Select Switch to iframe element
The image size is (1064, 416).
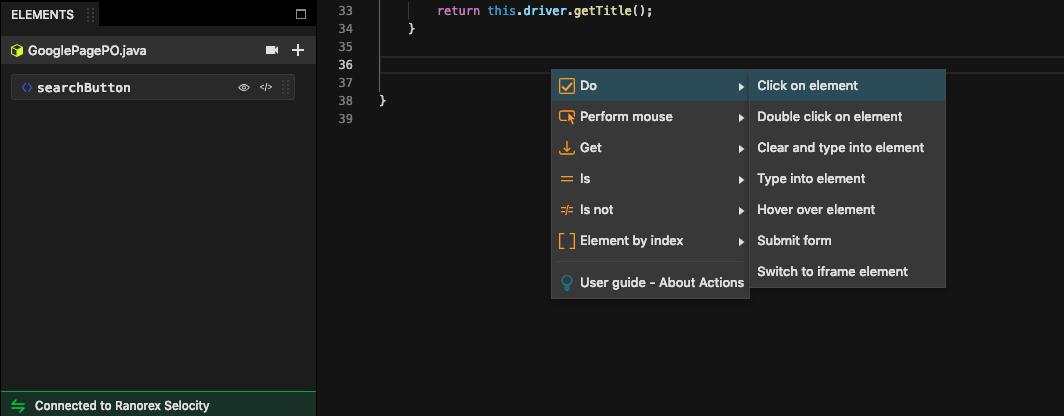(847, 271)
